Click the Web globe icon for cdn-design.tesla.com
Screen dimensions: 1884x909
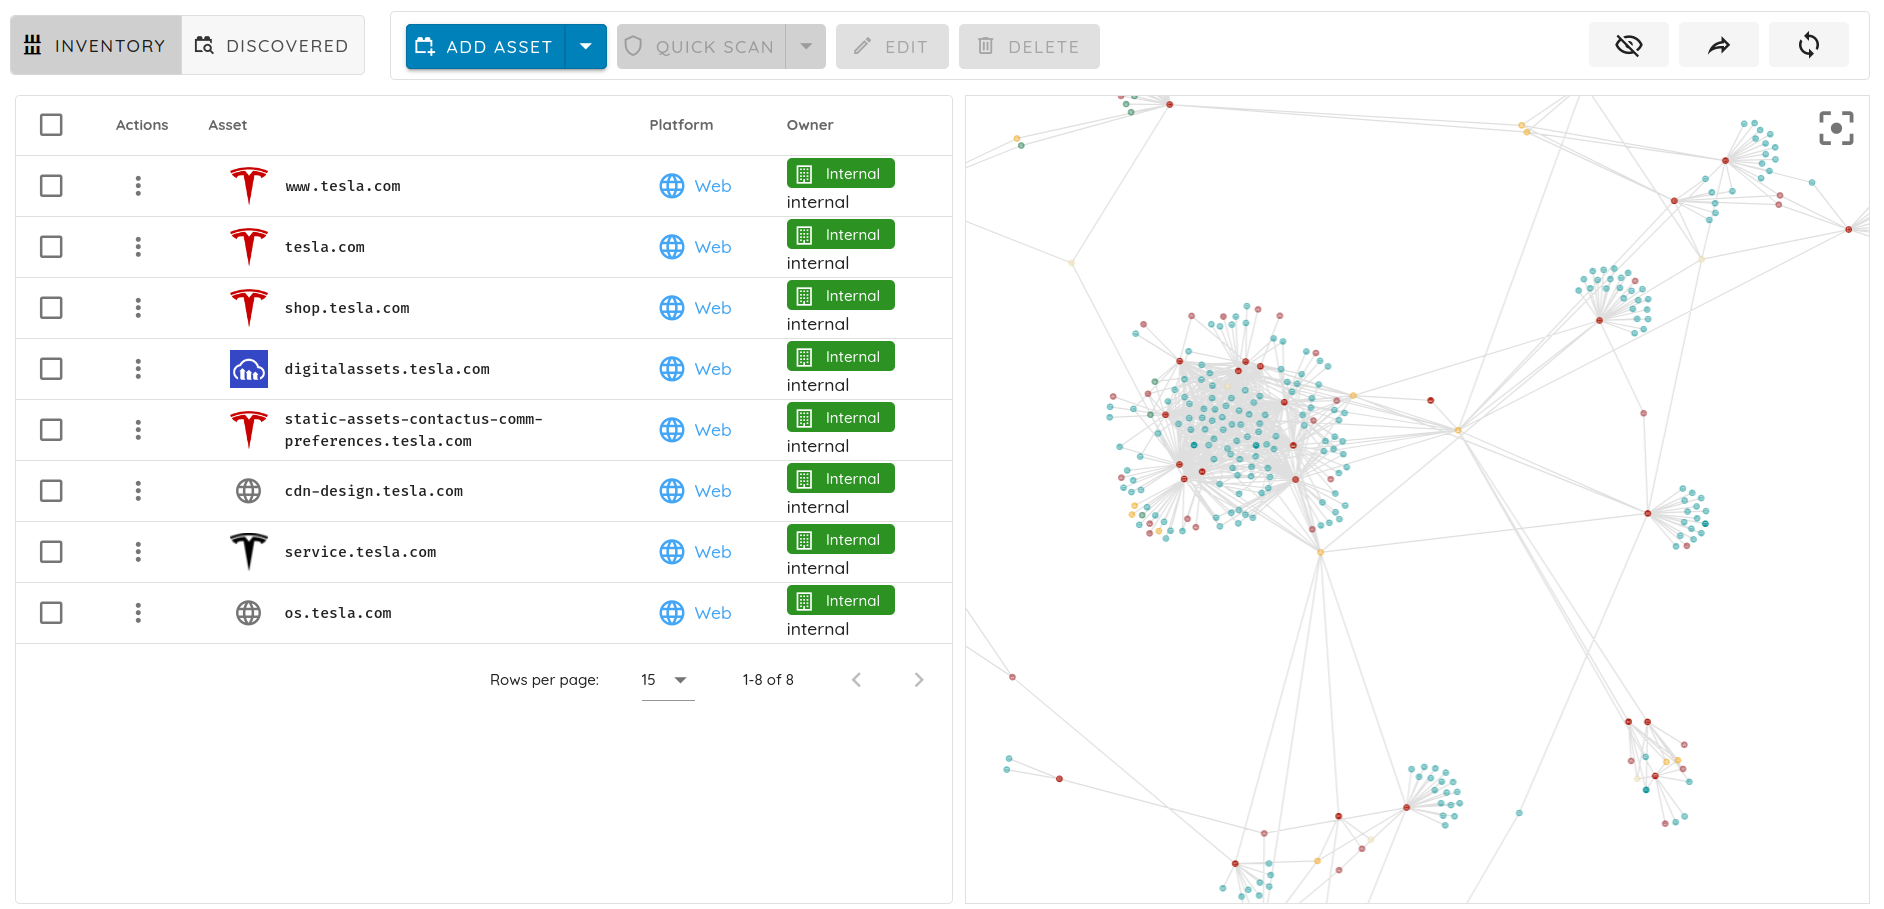point(672,491)
